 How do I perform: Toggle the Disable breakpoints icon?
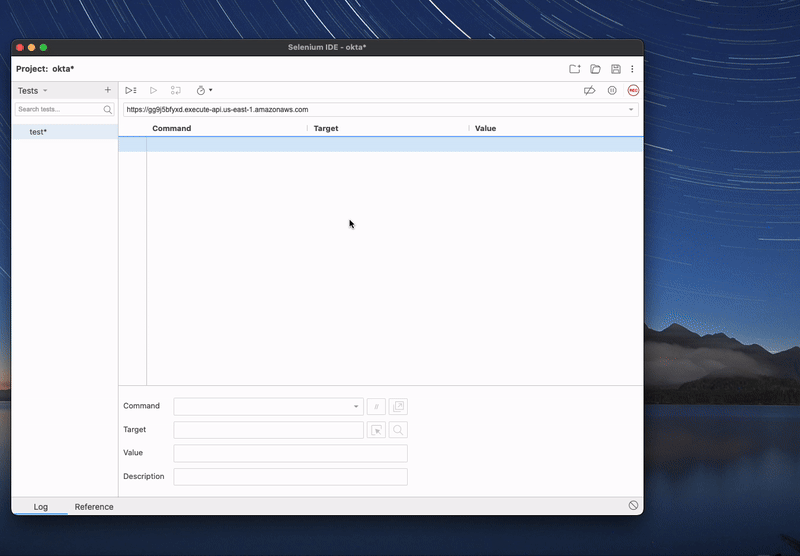pyautogui.click(x=589, y=90)
